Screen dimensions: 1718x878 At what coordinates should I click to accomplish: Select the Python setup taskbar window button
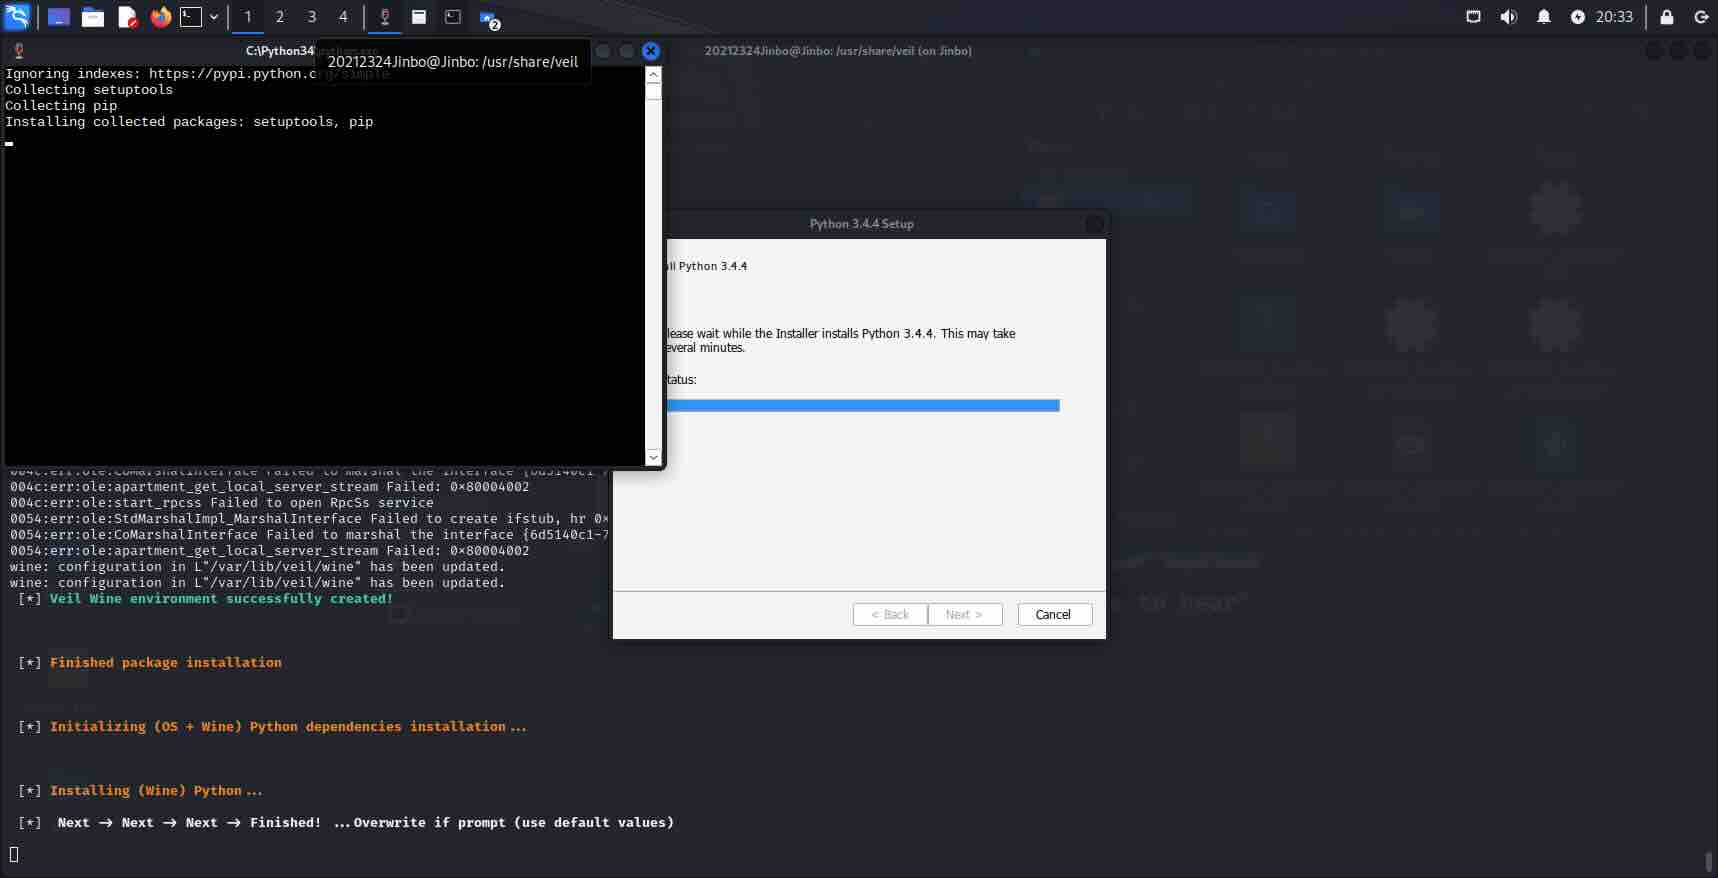click(x=419, y=17)
